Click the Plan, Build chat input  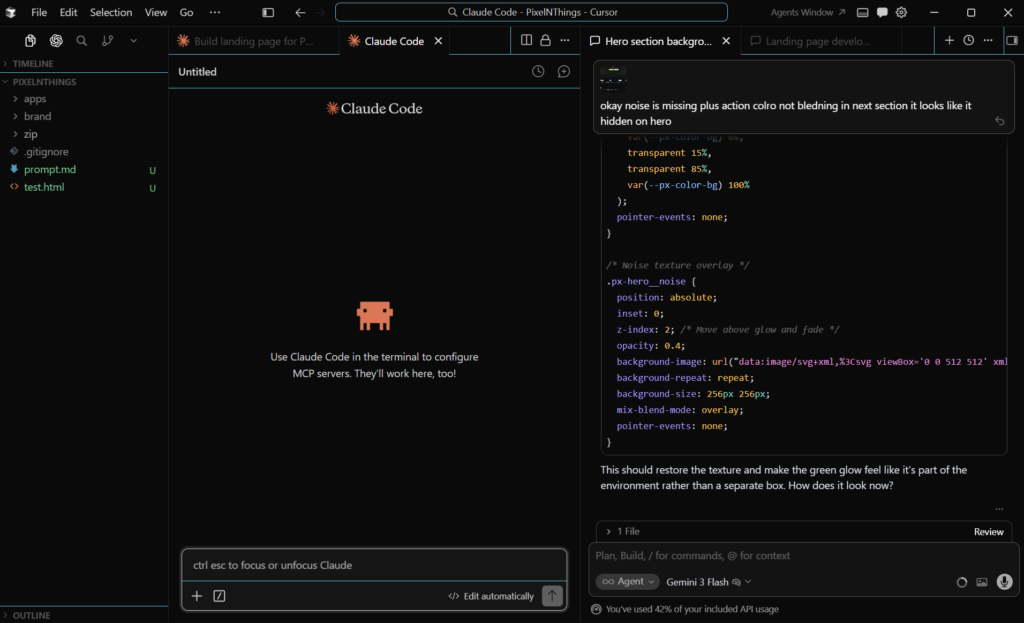point(803,556)
